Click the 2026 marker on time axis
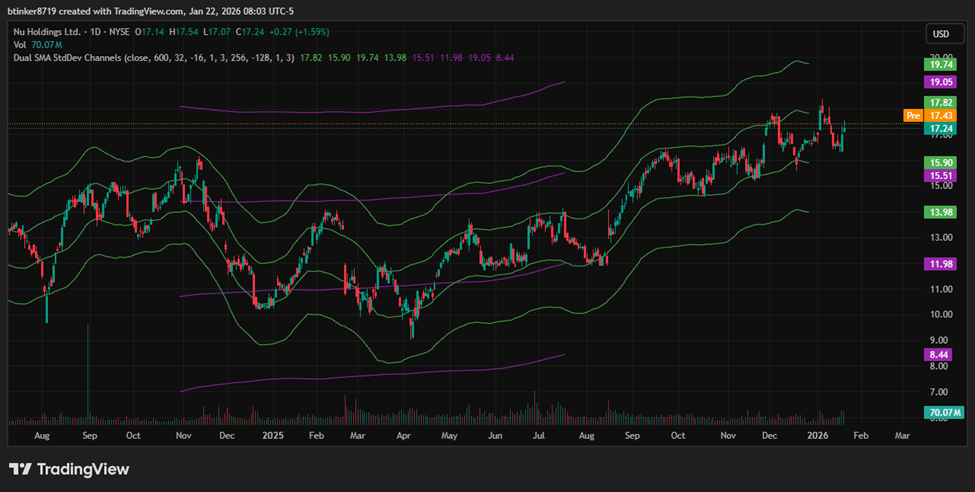Screen dimensions: 975x492 [817, 436]
